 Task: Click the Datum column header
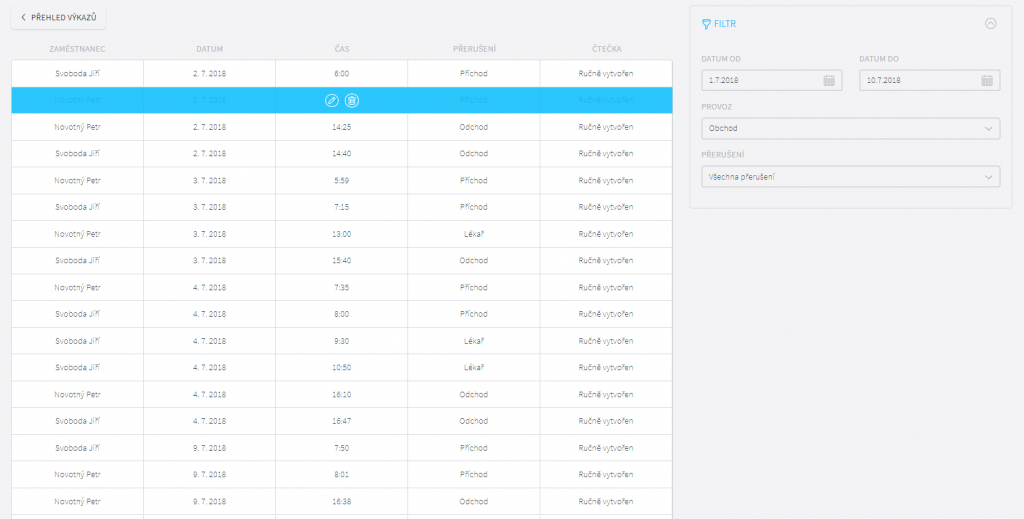tap(210, 49)
